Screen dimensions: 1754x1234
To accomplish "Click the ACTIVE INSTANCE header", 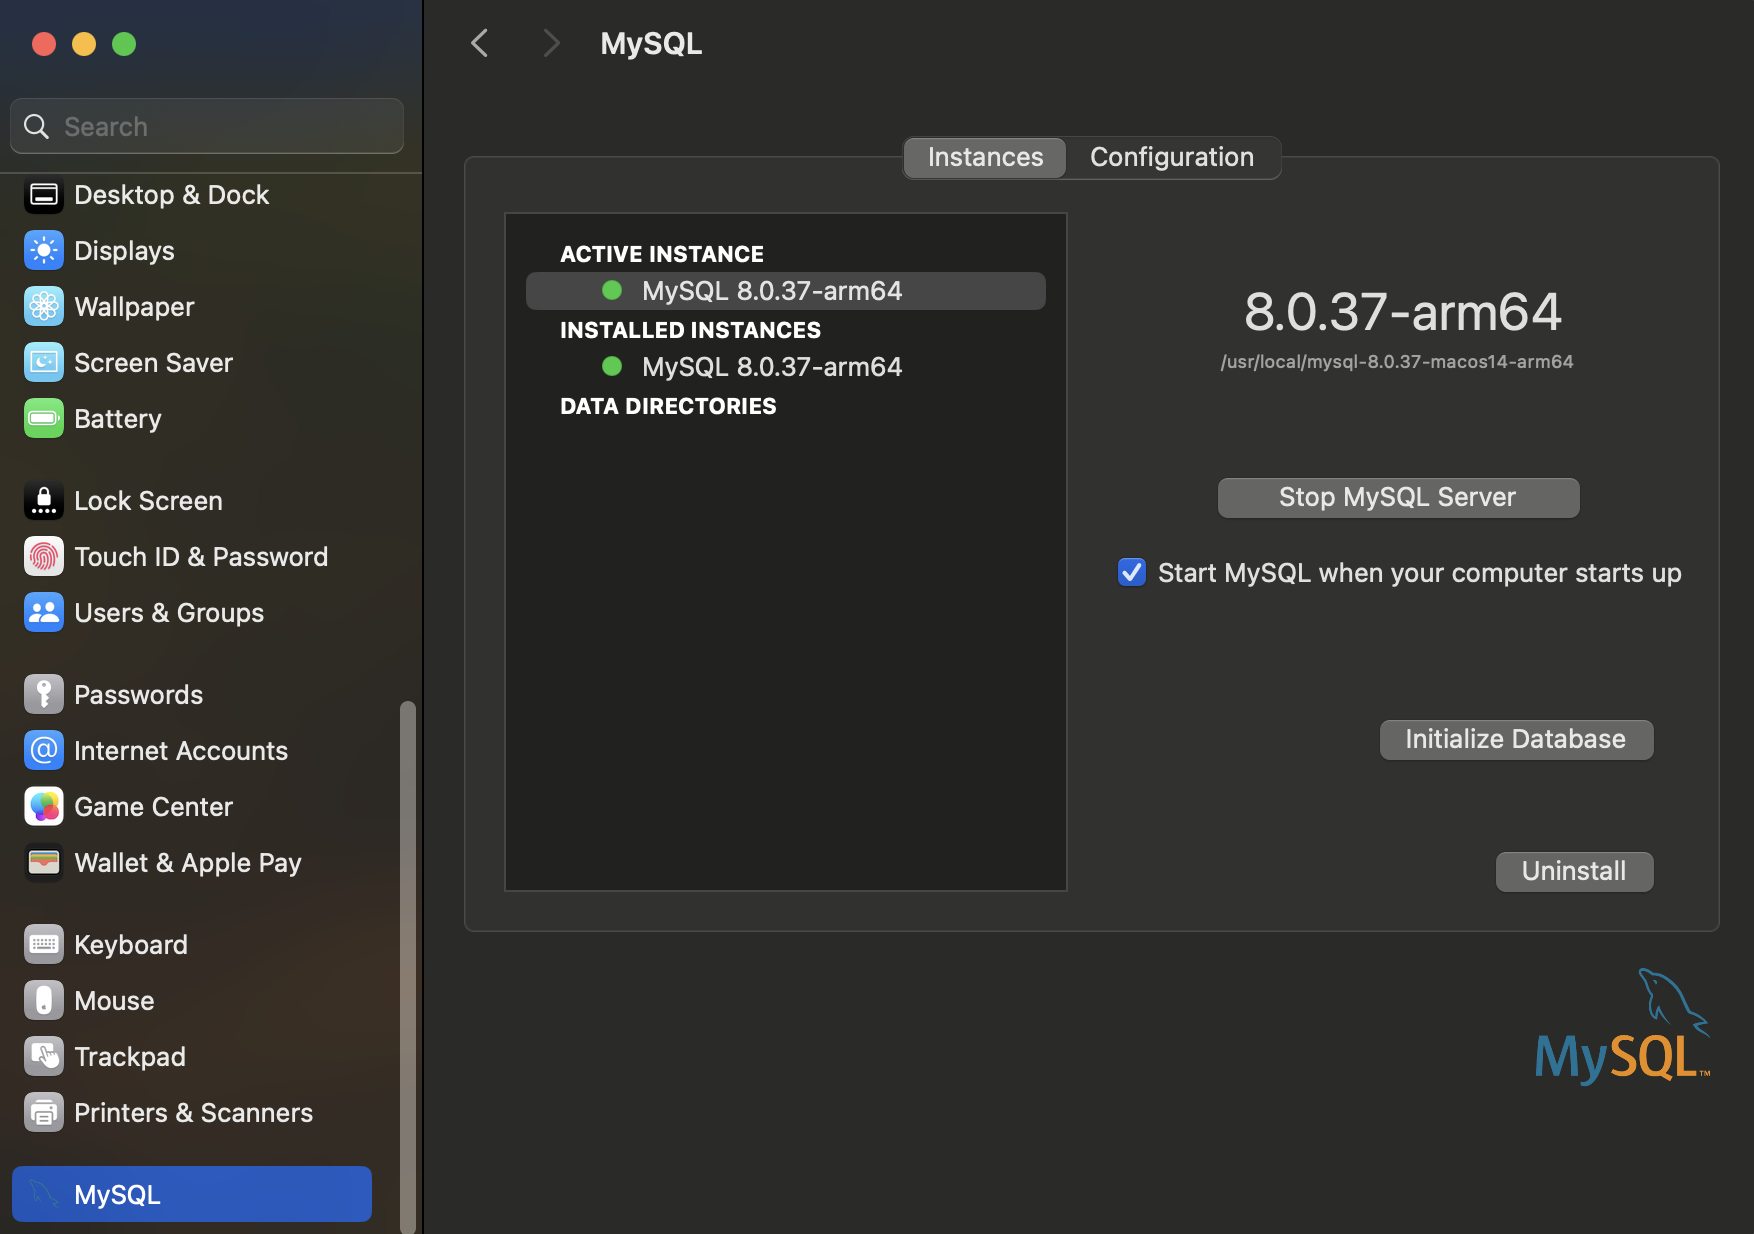I will 662,254.
